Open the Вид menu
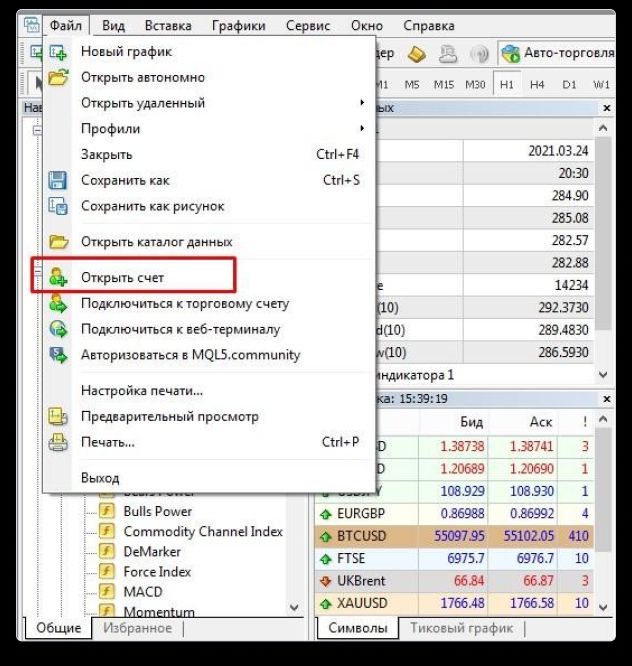 (x=113, y=26)
